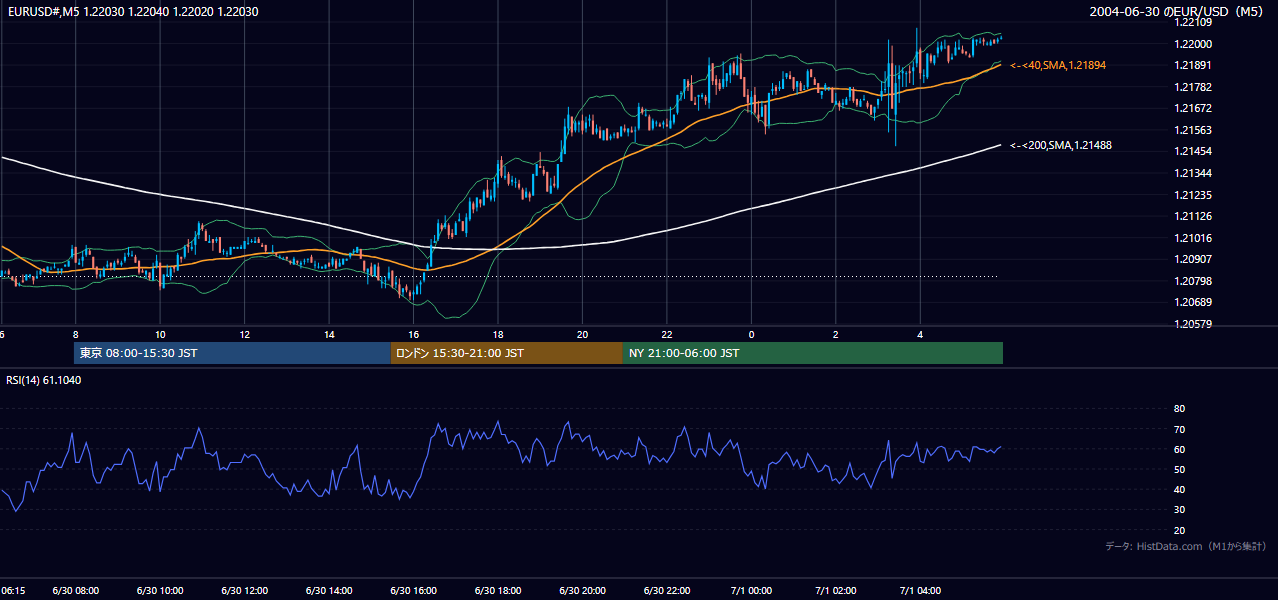This screenshot has height=600, width=1278.
Task: Click the 6/30 16:00 bottom time label
Action: coord(415,591)
